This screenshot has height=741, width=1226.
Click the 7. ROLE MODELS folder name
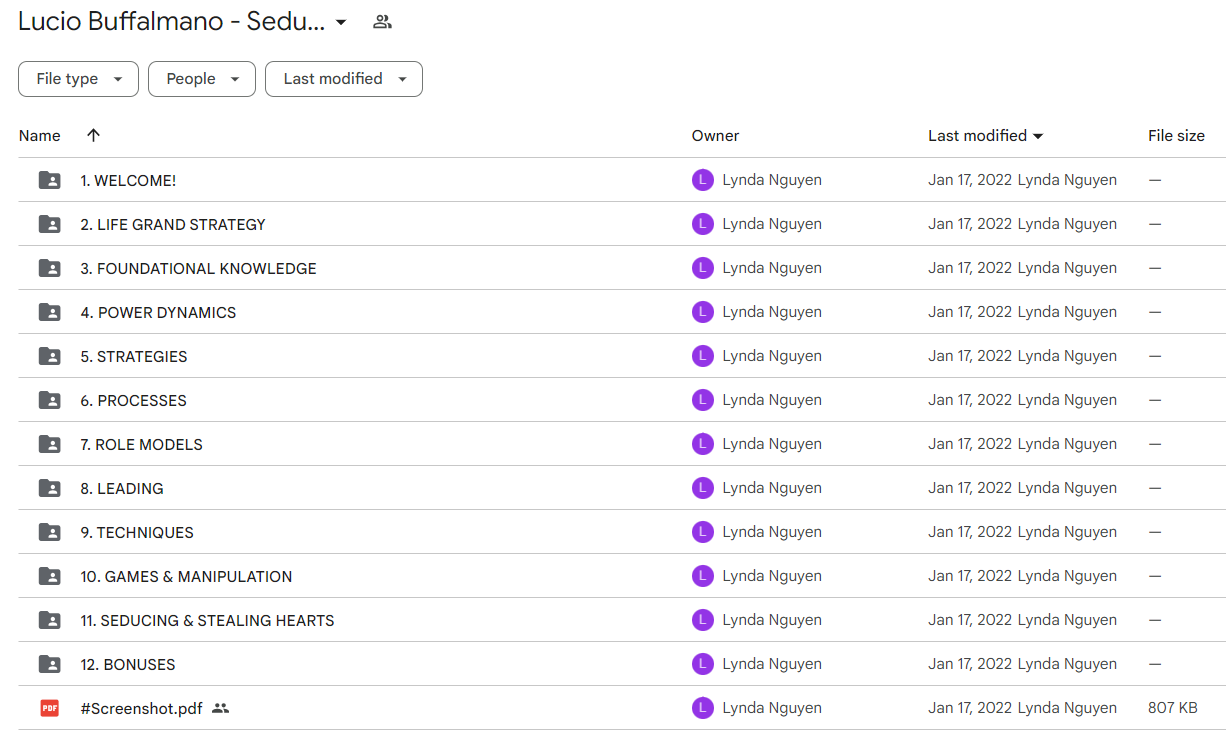point(141,445)
